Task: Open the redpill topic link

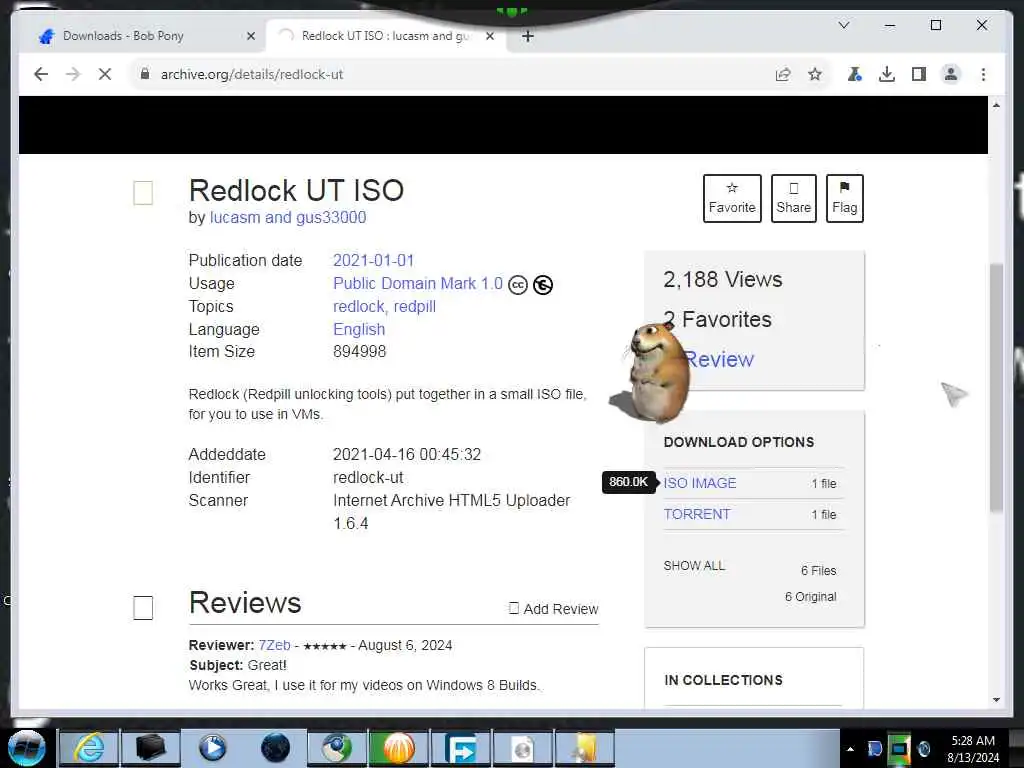Action: point(415,306)
